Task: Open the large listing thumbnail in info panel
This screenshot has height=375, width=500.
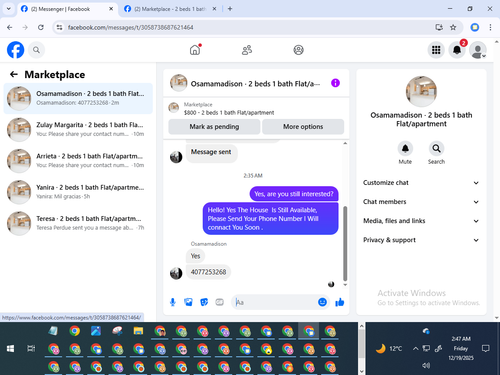Action: 421,91
